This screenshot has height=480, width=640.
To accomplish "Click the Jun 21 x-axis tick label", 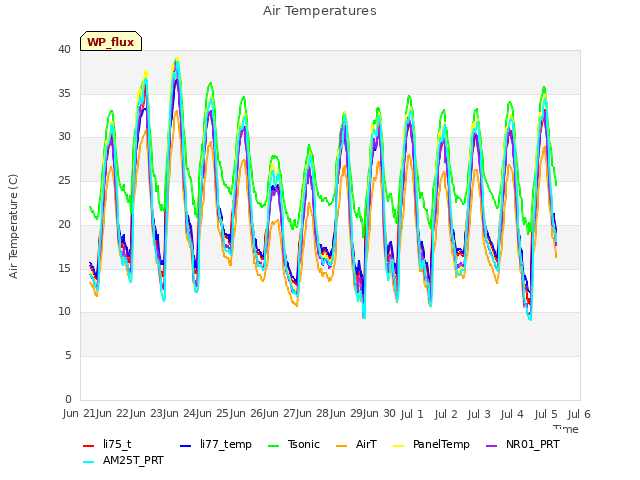I will 80,414.
